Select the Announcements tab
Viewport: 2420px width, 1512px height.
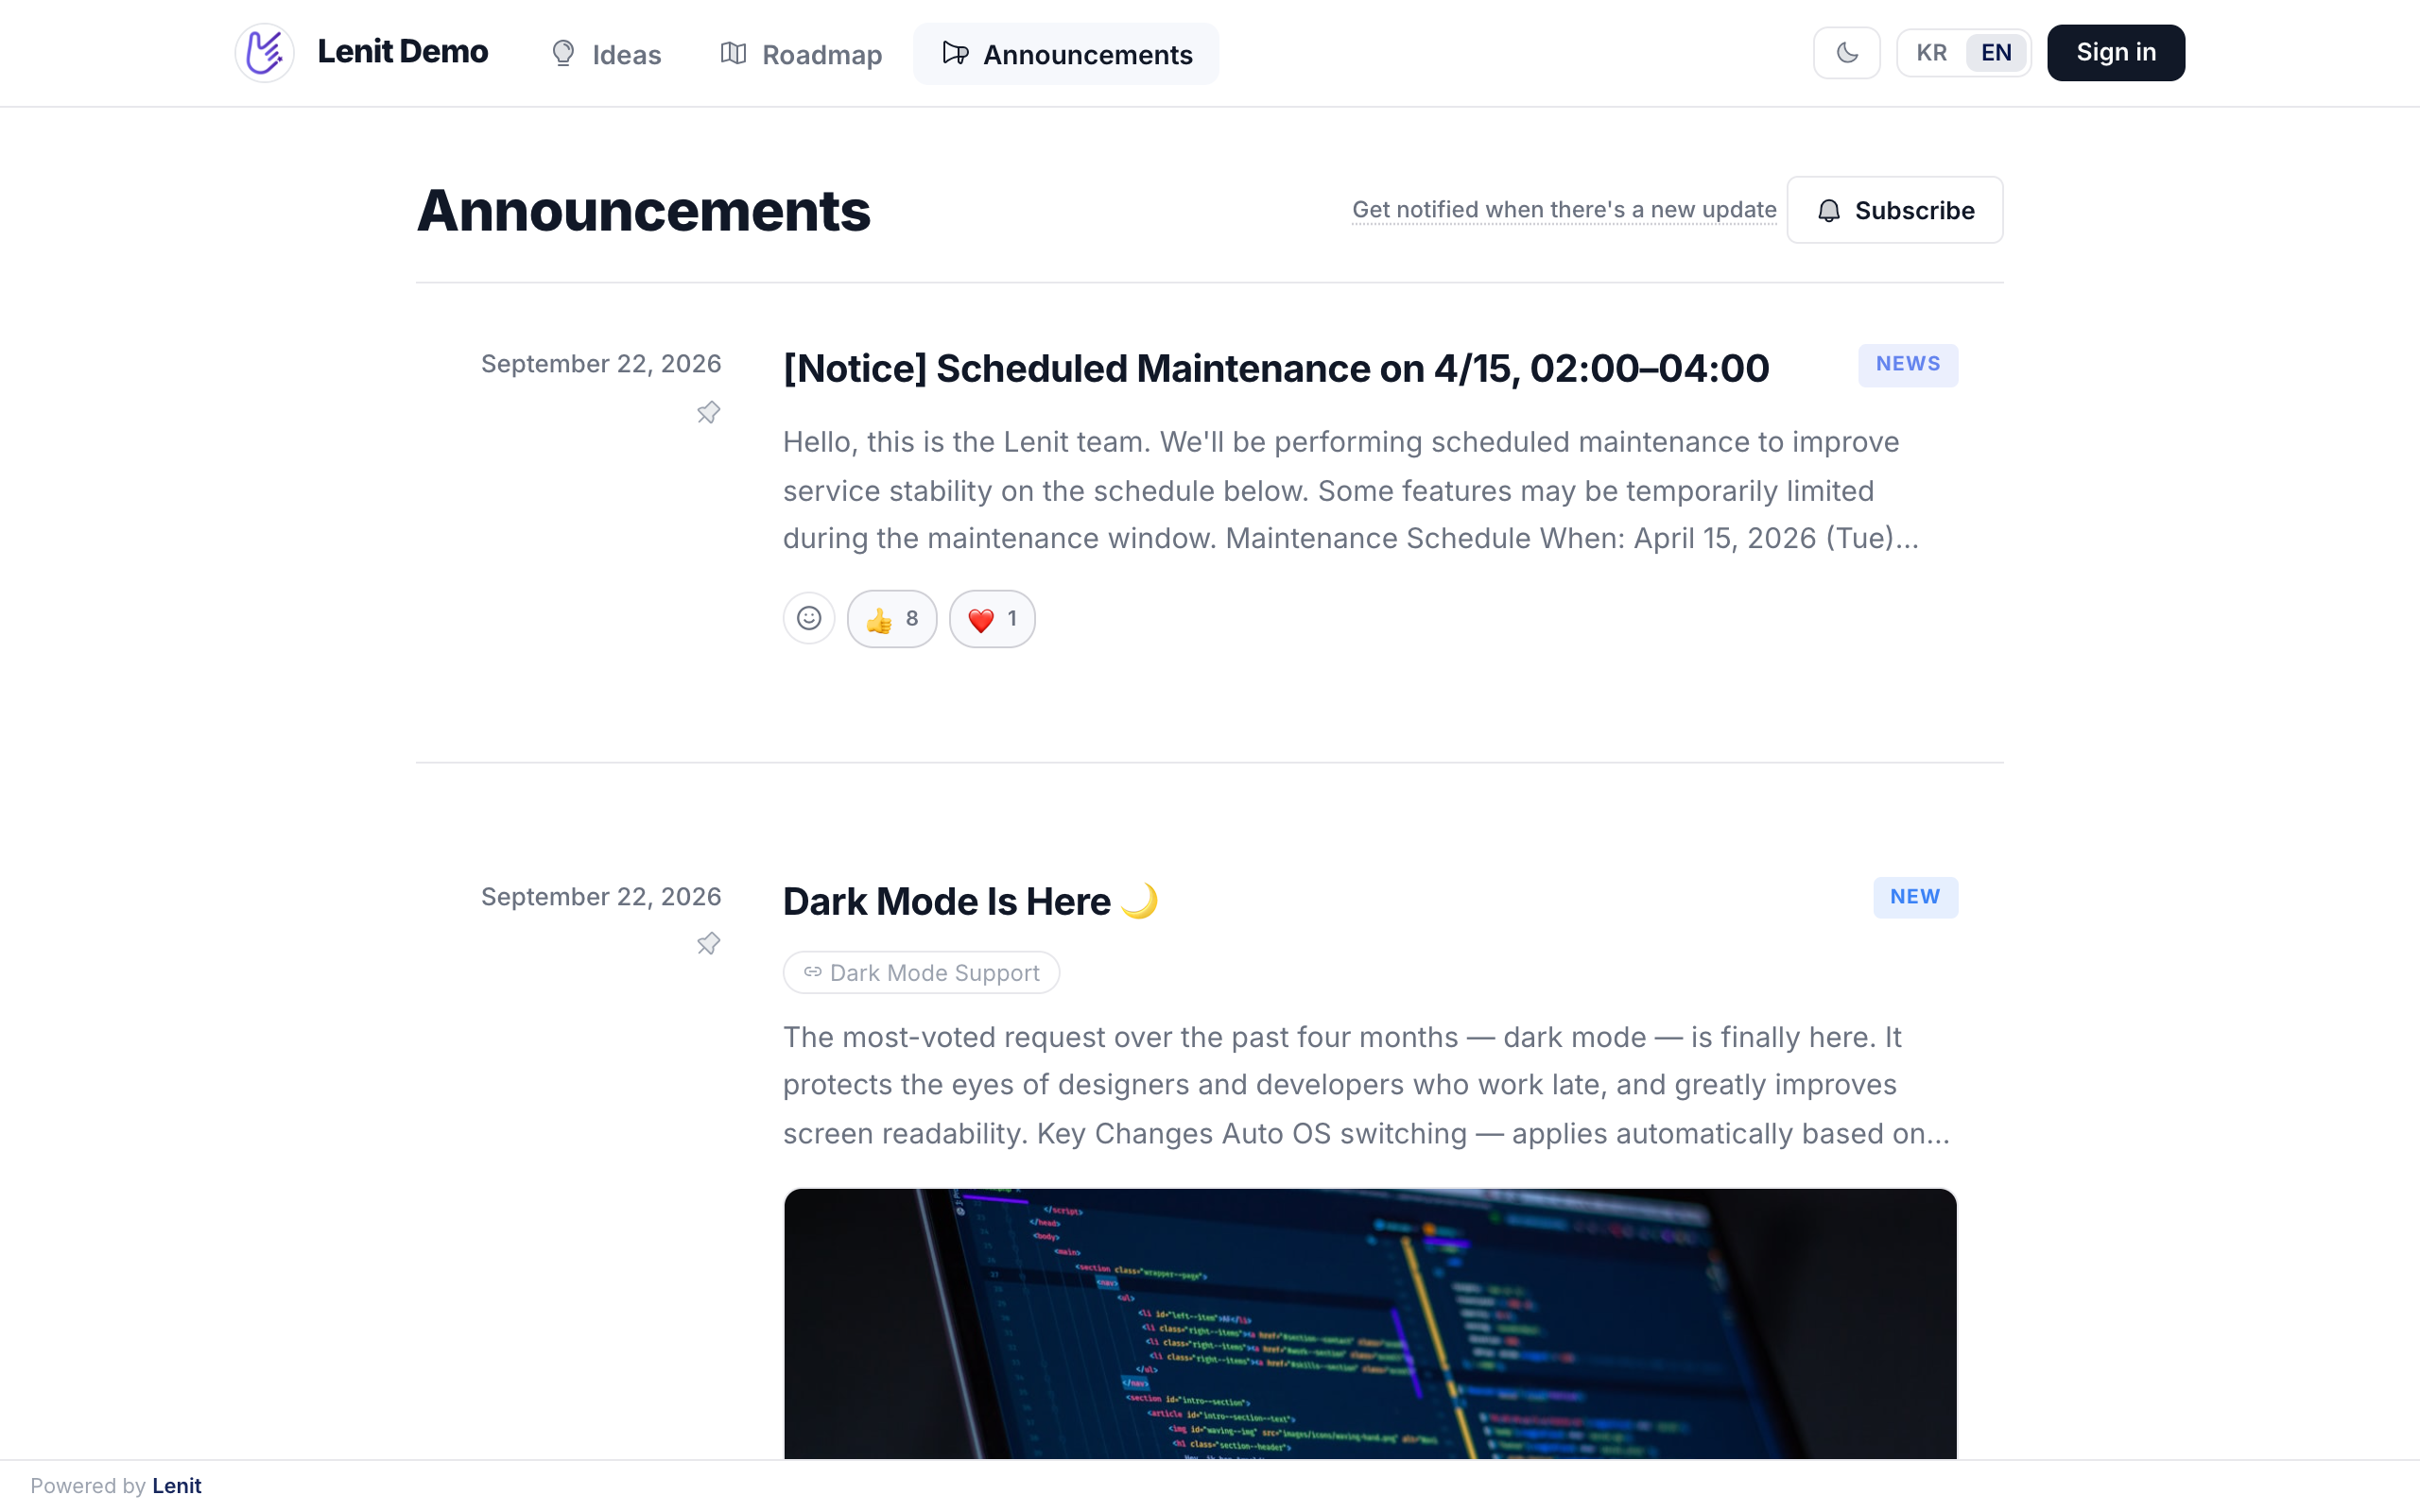(1066, 54)
